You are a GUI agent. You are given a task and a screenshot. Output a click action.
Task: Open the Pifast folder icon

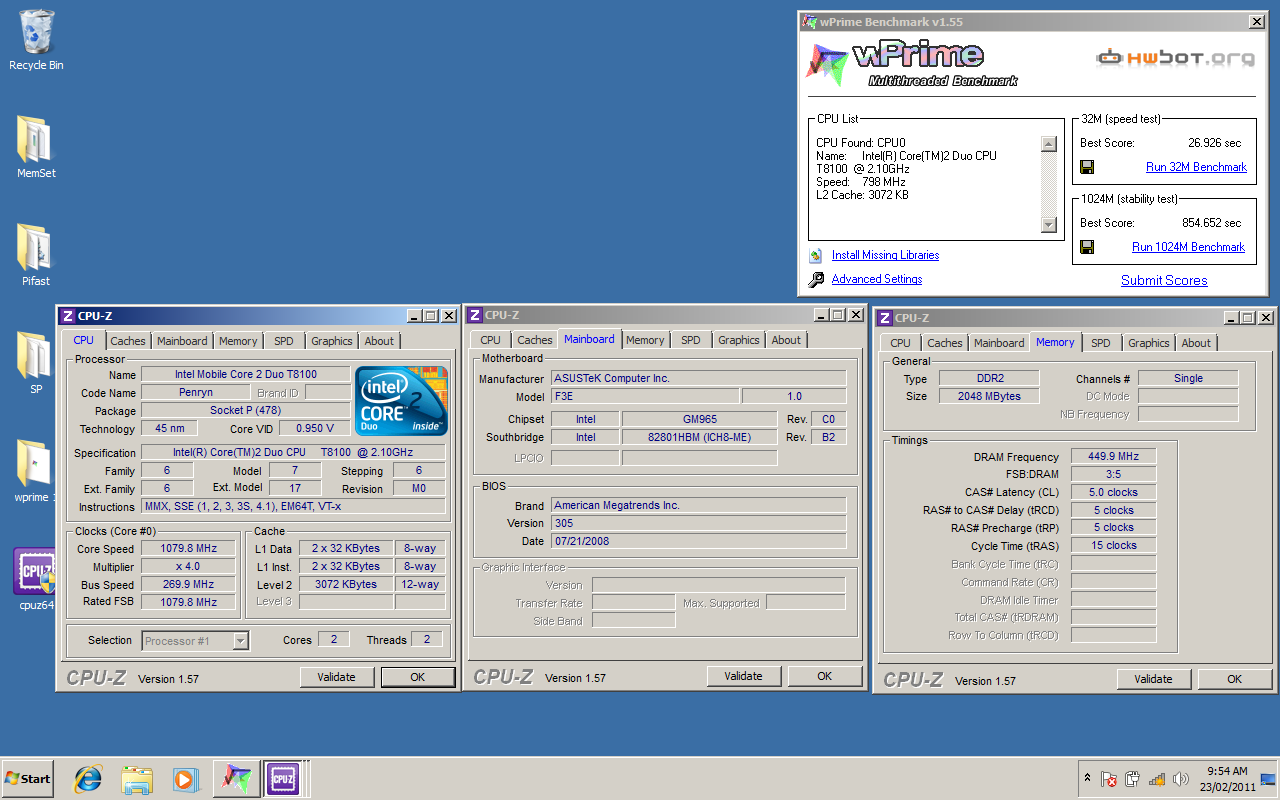36,256
